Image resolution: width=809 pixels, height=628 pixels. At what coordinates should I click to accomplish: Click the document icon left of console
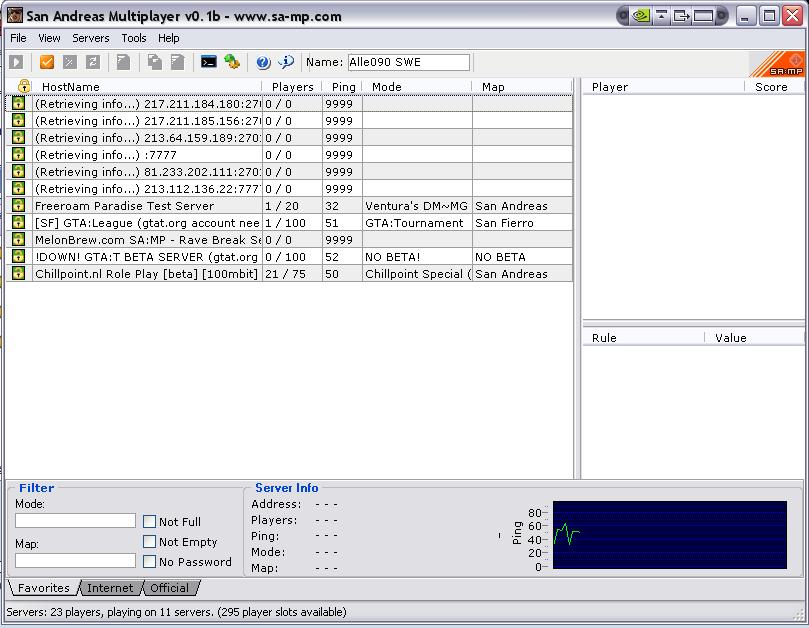coord(177,62)
